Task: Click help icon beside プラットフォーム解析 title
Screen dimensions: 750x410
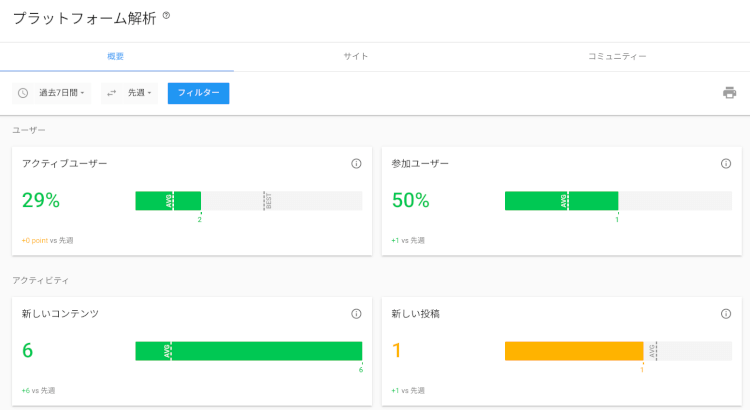Action: [166, 15]
